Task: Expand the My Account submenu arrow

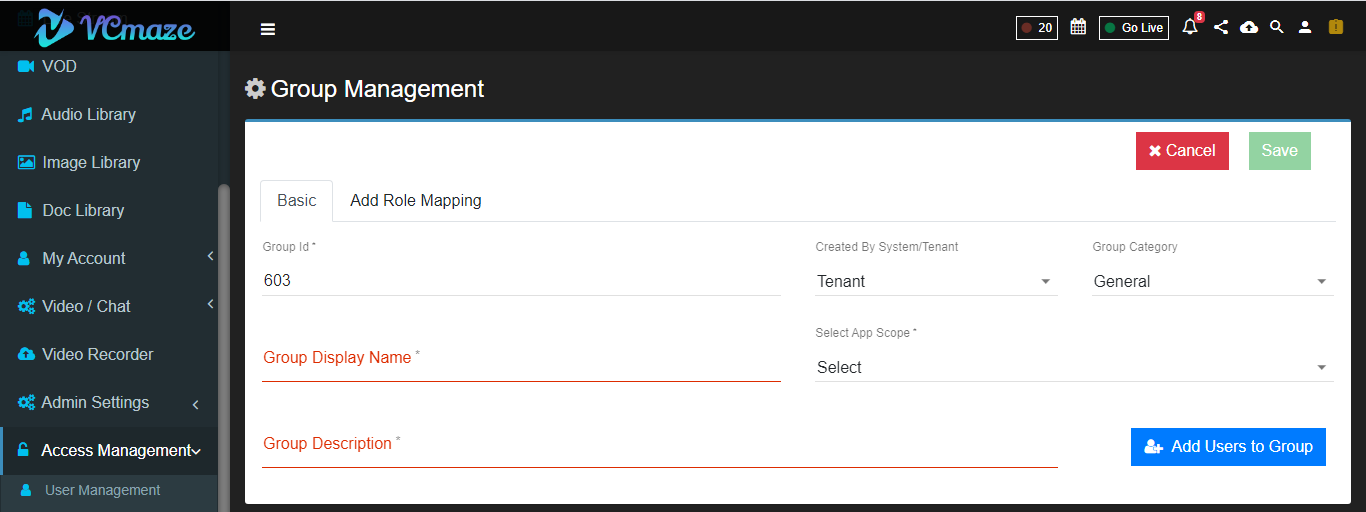Action: click(210, 257)
